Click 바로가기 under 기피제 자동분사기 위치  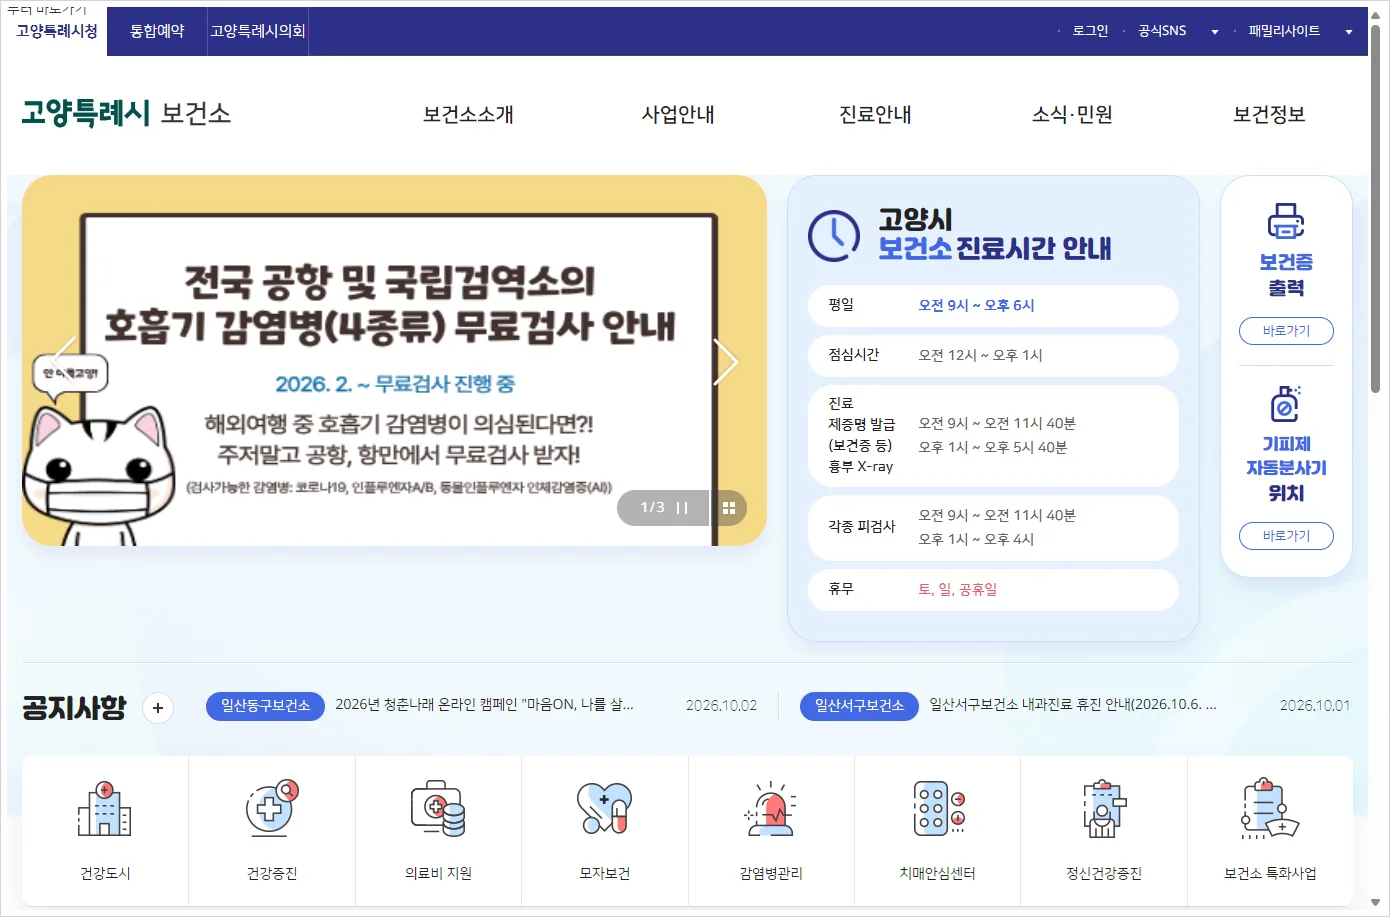(x=1286, y=536)
